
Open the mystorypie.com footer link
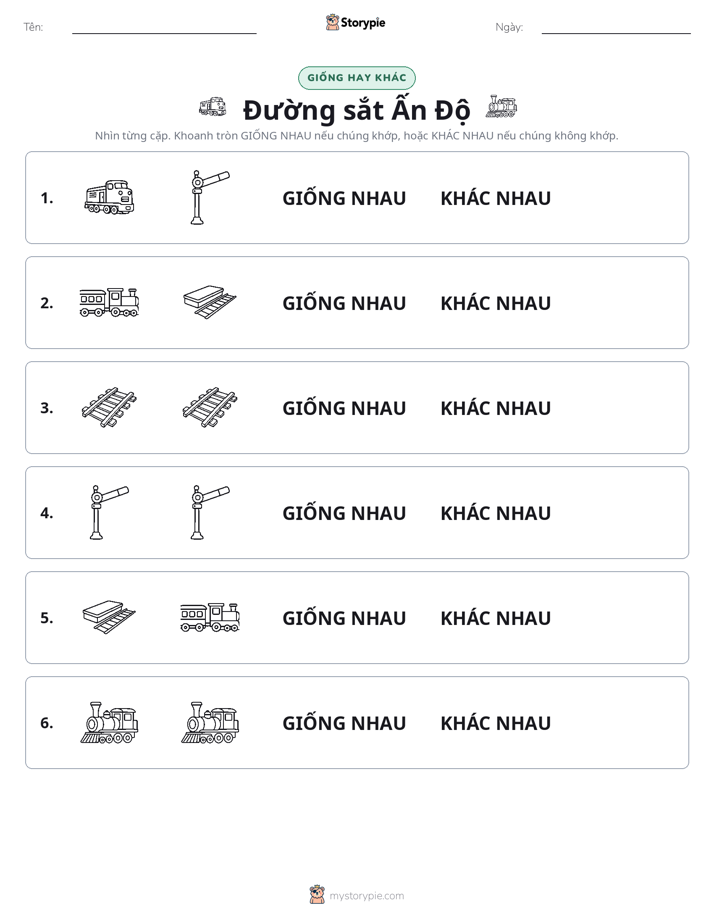click(356, 895)
